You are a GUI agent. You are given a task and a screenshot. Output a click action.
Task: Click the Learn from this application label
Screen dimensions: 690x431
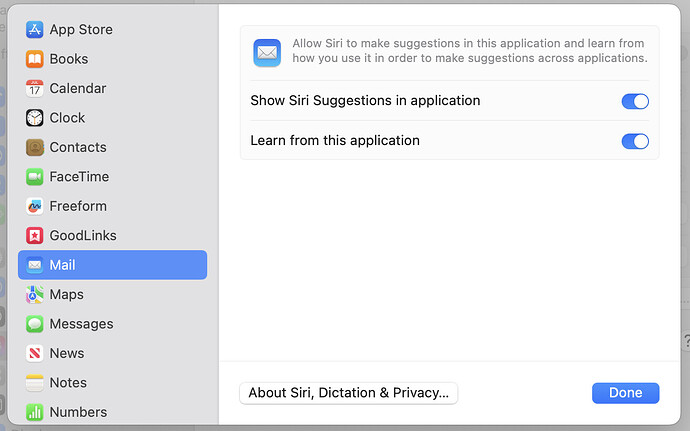click(x=335, y=140)
